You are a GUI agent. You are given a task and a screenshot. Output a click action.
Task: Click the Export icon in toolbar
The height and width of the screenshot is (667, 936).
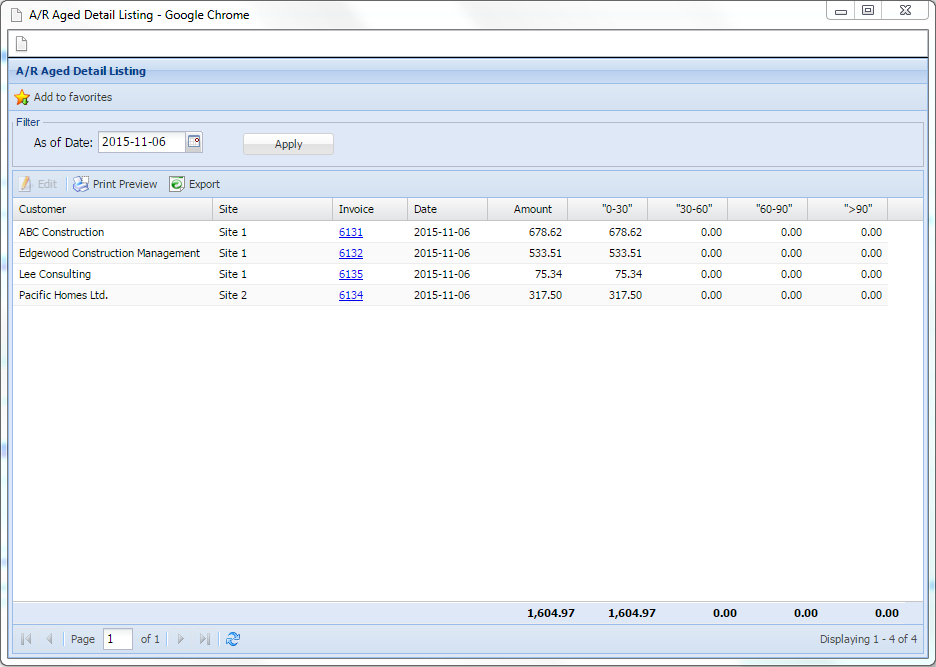pos(177,184)
